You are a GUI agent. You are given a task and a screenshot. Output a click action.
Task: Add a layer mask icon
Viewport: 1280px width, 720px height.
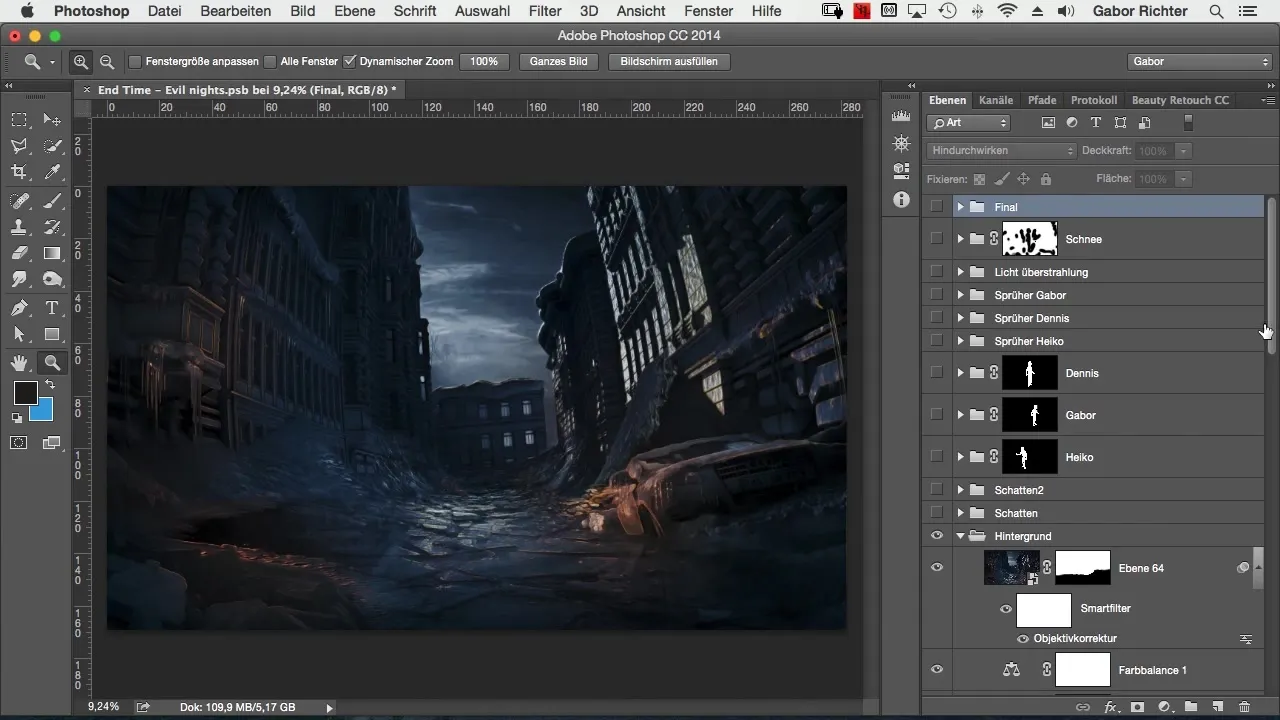[1137, 706]
